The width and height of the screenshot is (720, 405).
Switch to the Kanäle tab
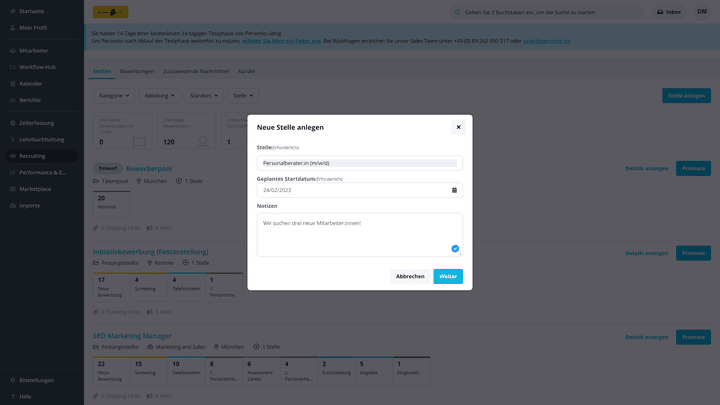[x=246, y=71]
